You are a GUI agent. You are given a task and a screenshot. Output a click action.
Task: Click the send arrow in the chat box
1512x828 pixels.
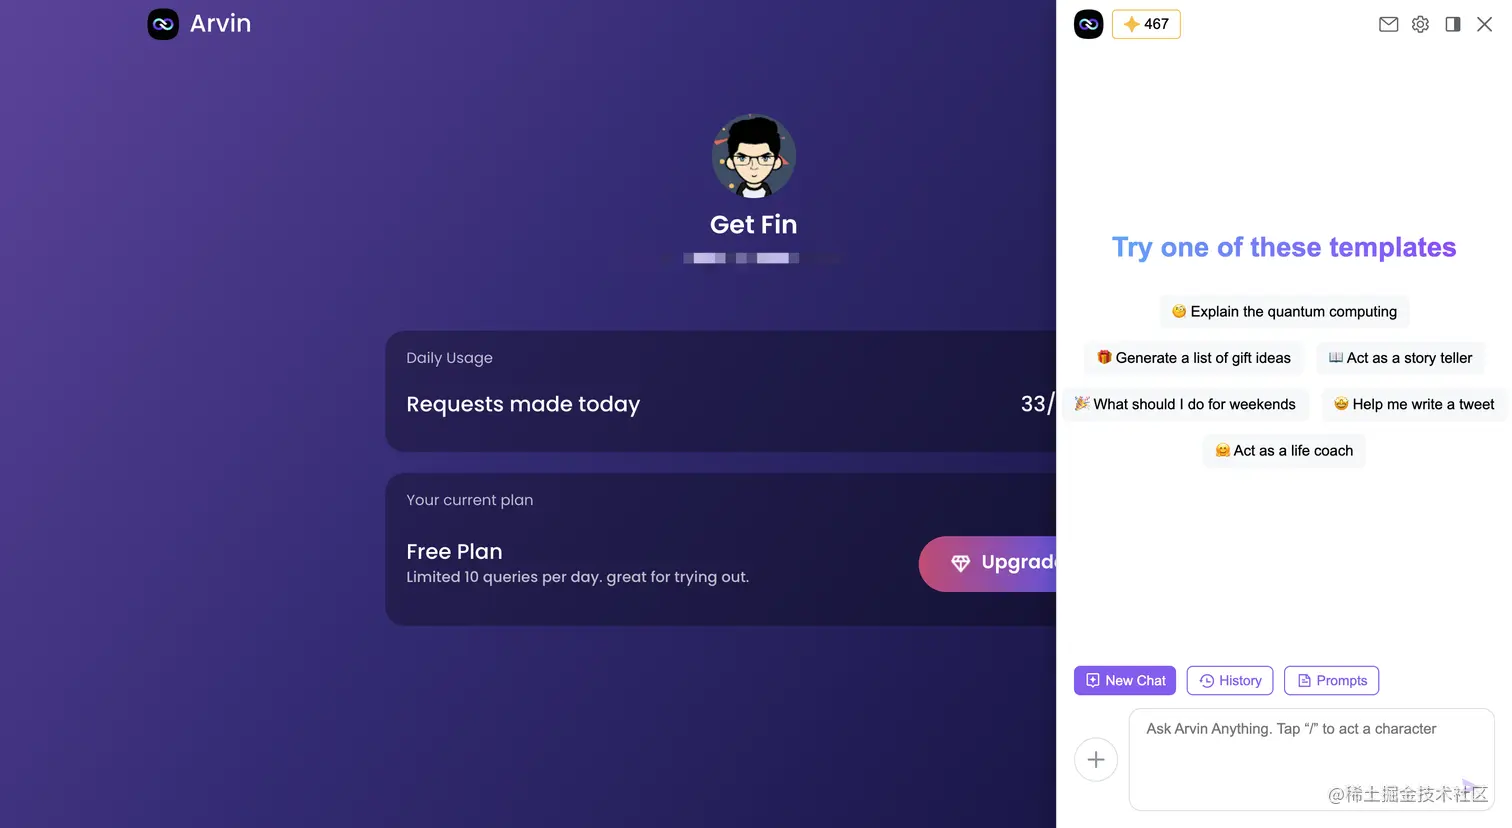1469,787
